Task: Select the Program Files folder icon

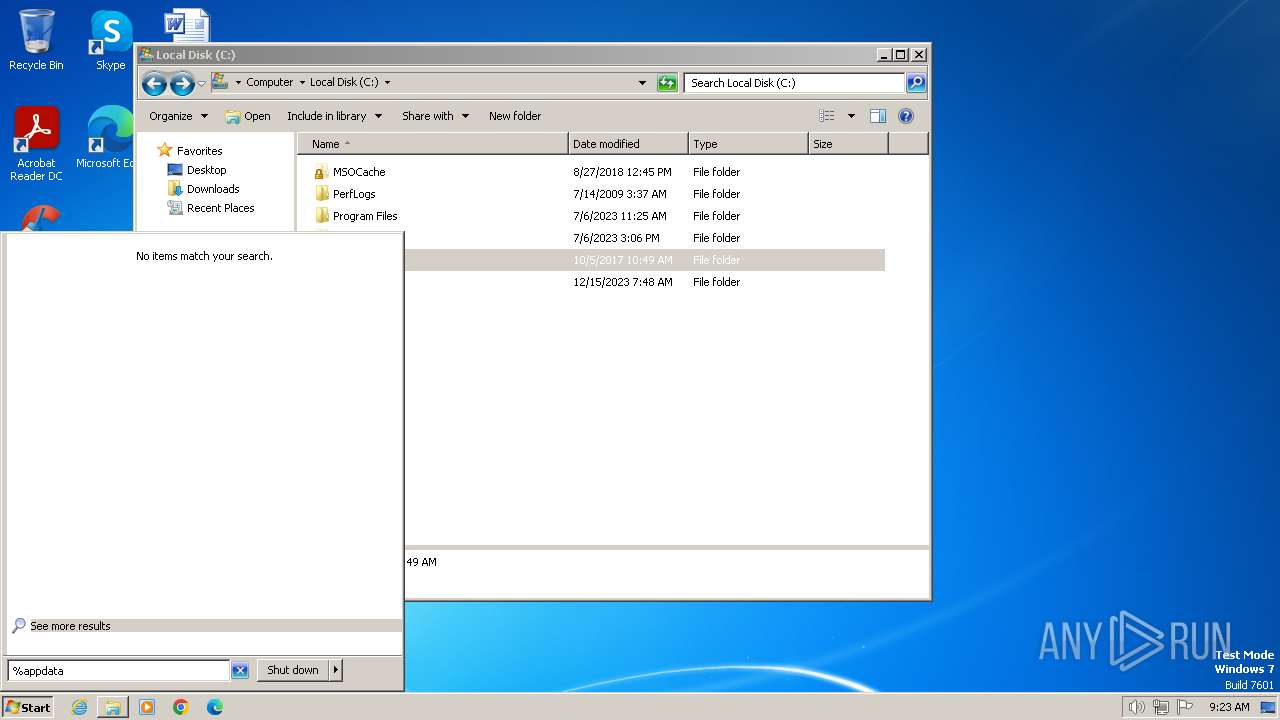Action: pos(321,216)
